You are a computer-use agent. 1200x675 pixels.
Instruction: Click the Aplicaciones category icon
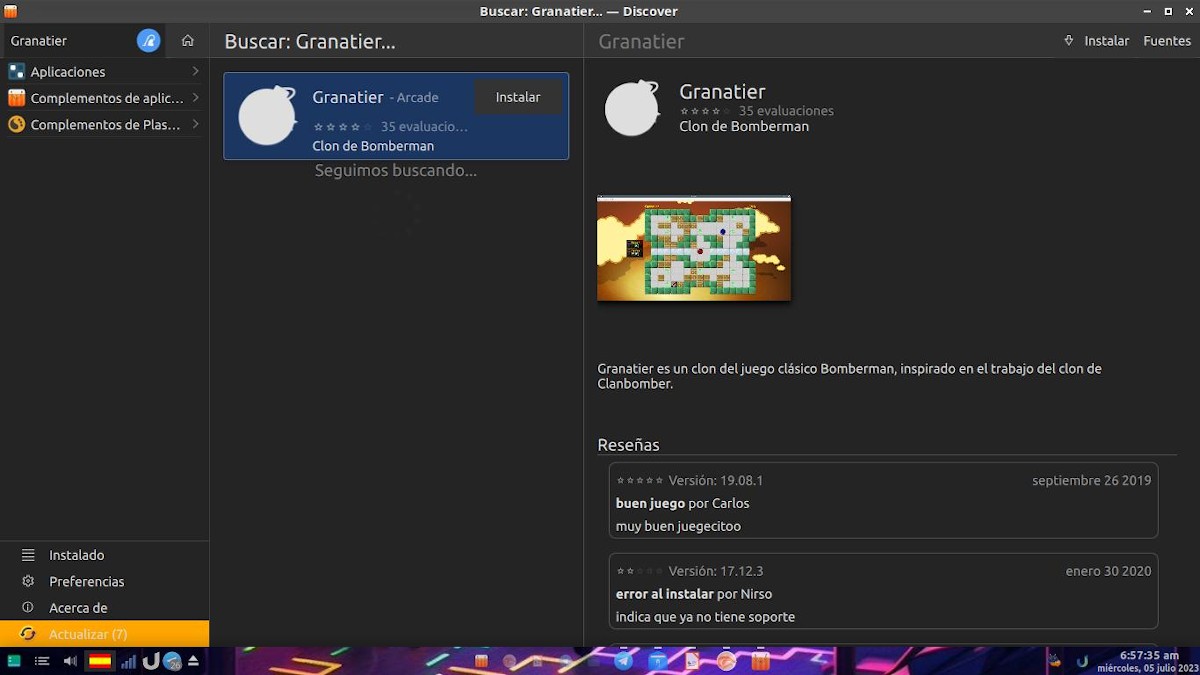[16, 72]
